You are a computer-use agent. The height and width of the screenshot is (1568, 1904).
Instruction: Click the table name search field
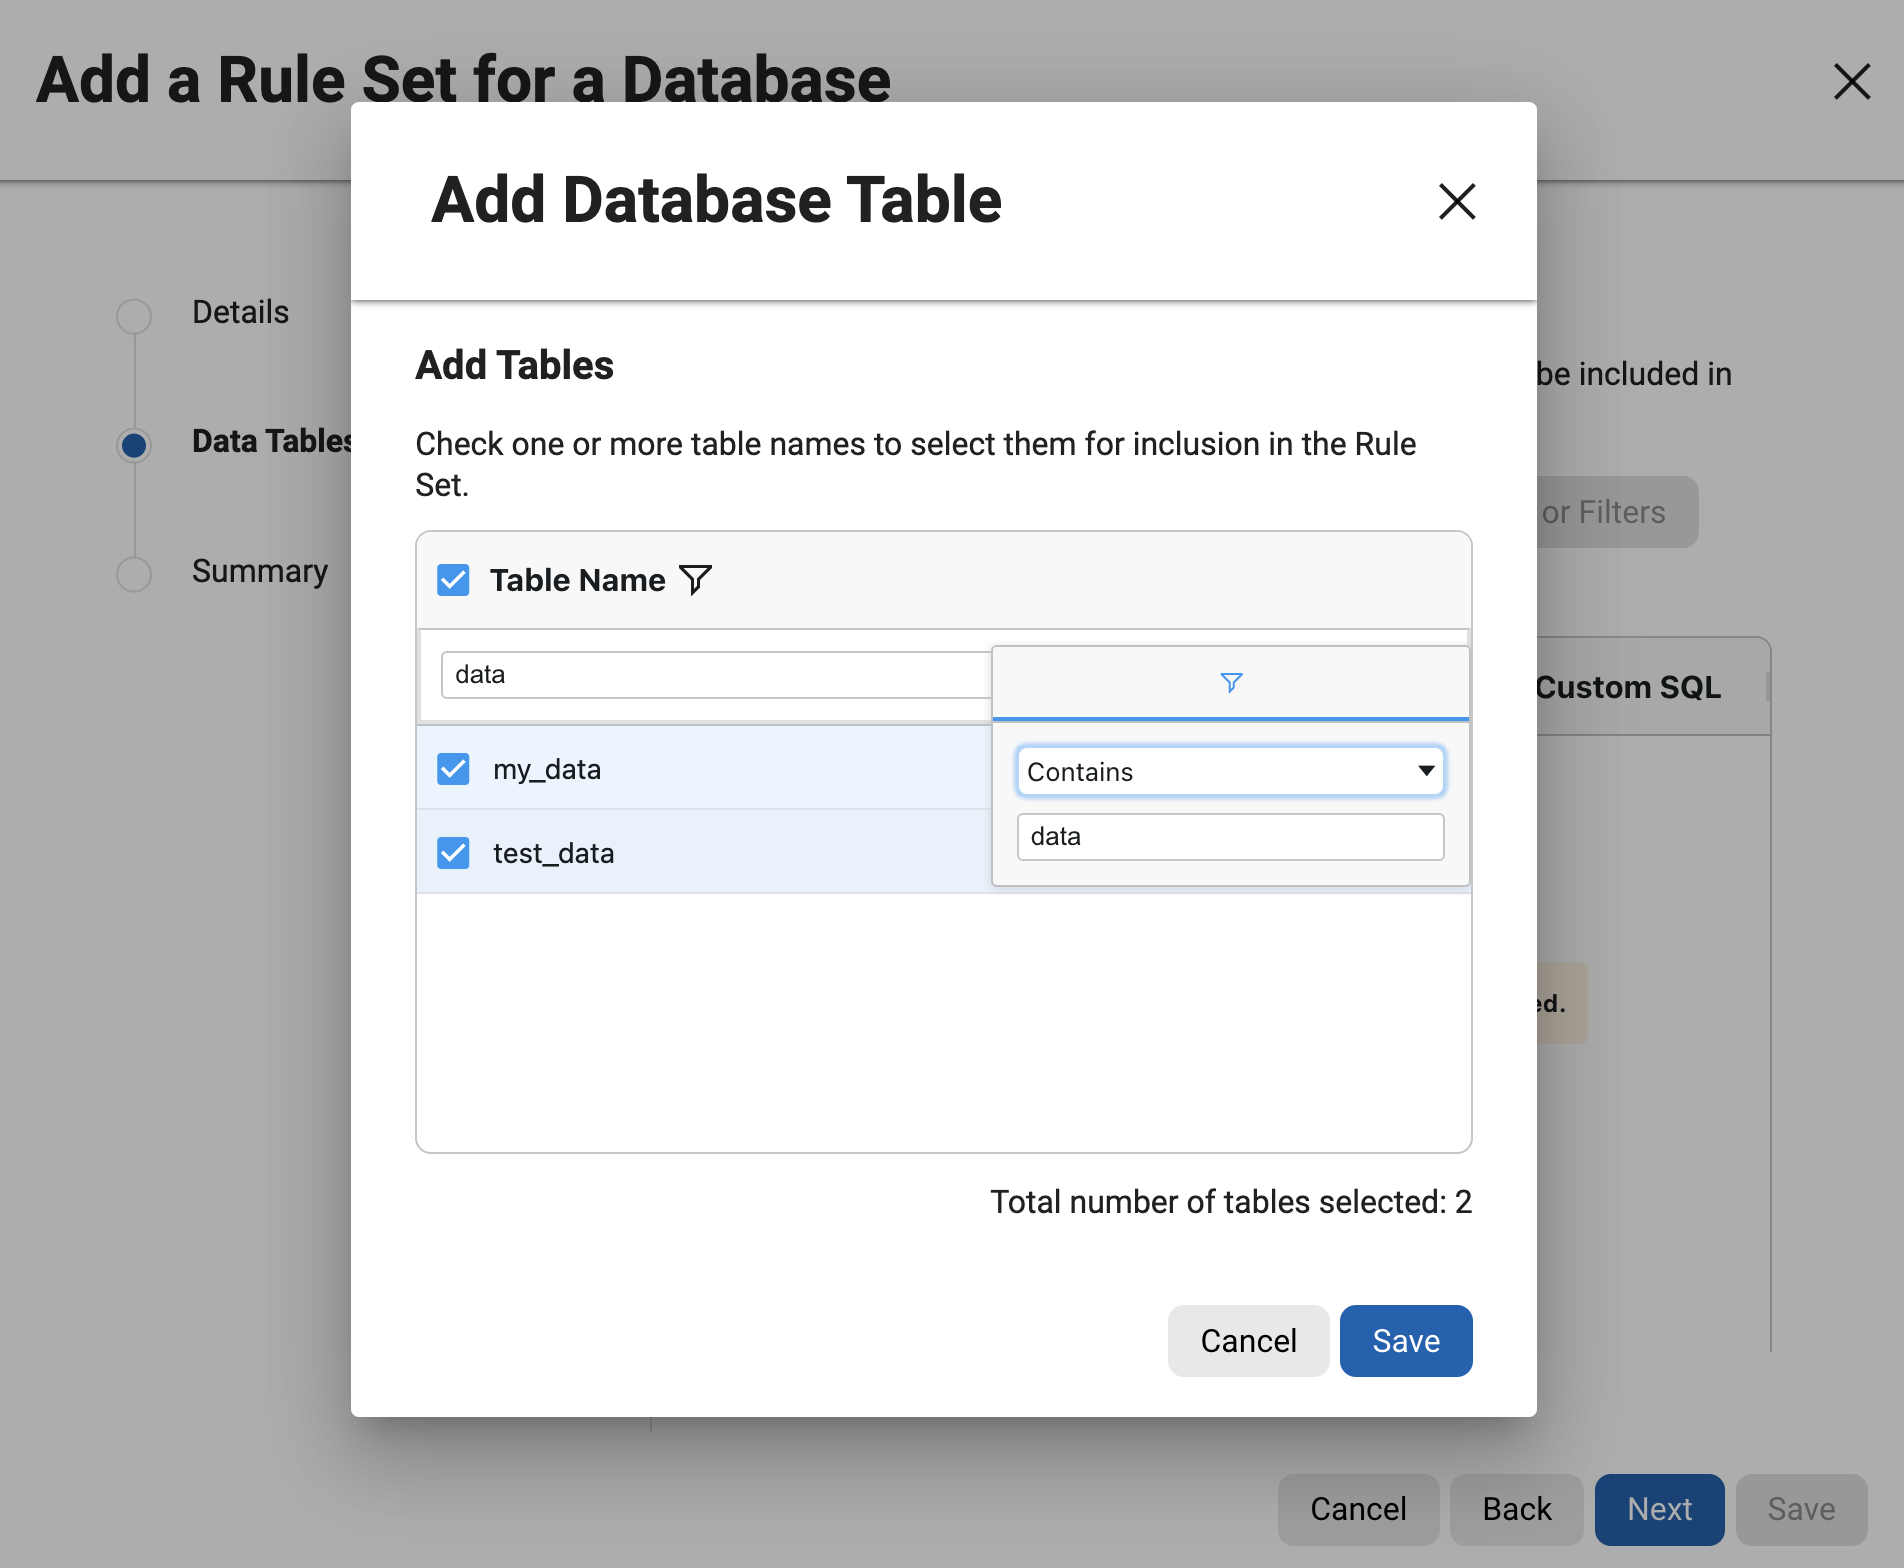(714, 675)
